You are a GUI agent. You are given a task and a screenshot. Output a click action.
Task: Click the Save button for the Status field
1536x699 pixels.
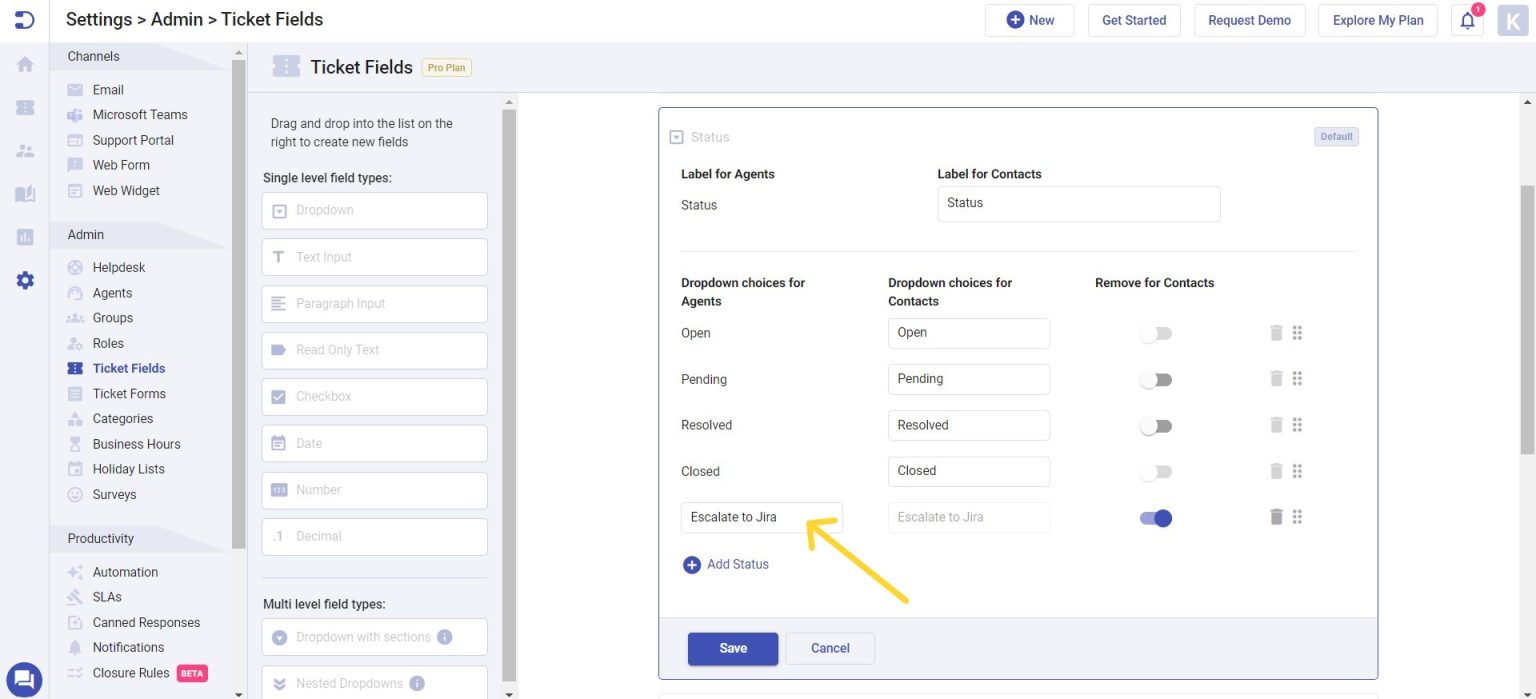[732, 648]
